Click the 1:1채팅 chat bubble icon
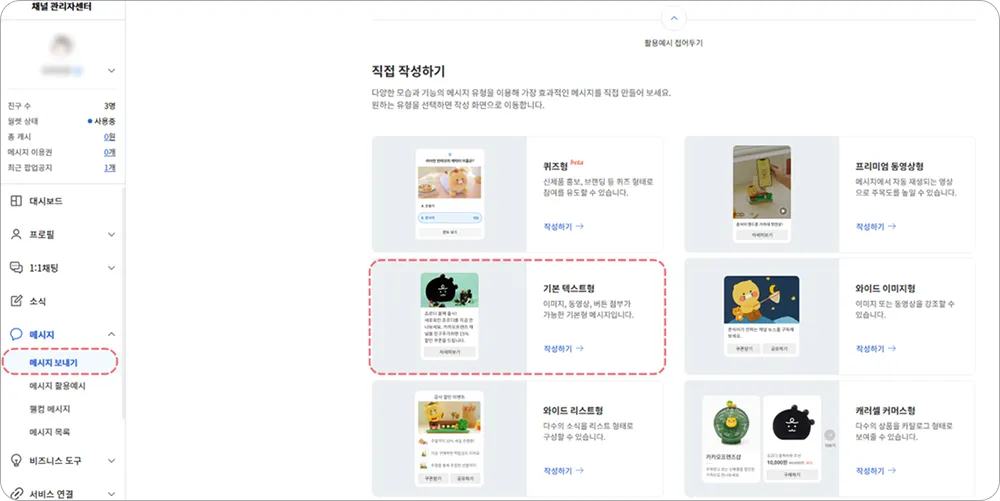1000x501 pixels. tap(17, 268)
